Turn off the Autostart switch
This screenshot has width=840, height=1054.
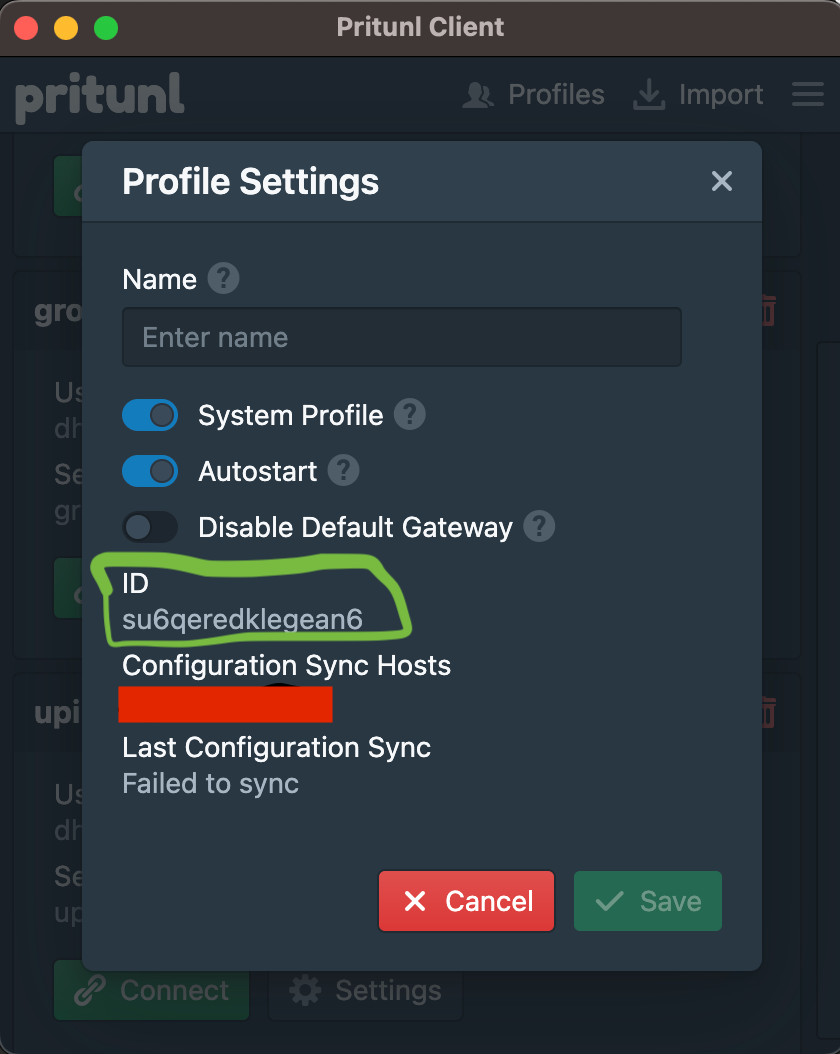150,471
